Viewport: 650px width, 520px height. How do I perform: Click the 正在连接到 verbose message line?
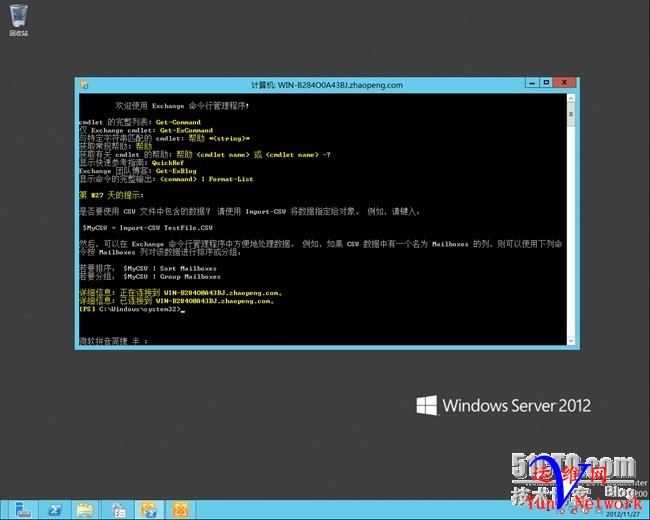coord(180,293)
